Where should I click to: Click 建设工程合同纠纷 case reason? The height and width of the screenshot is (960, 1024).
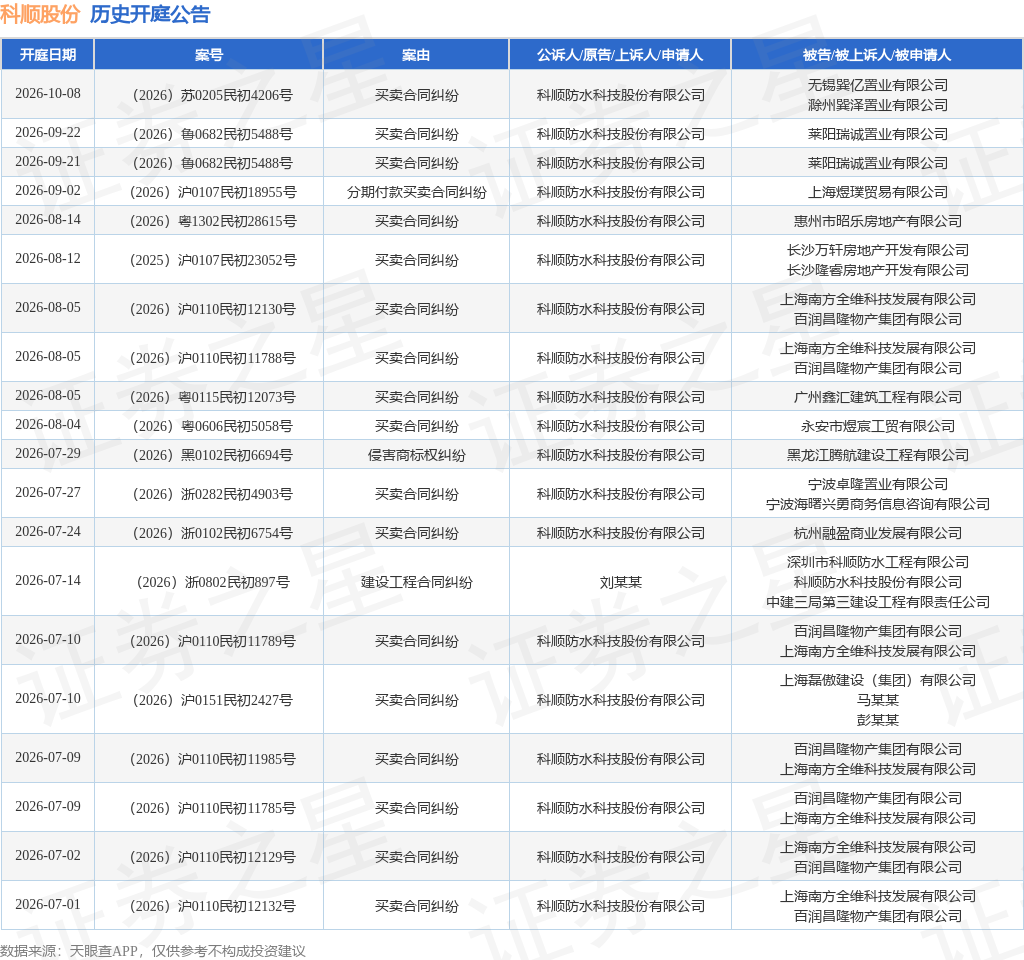coord(417,582)
